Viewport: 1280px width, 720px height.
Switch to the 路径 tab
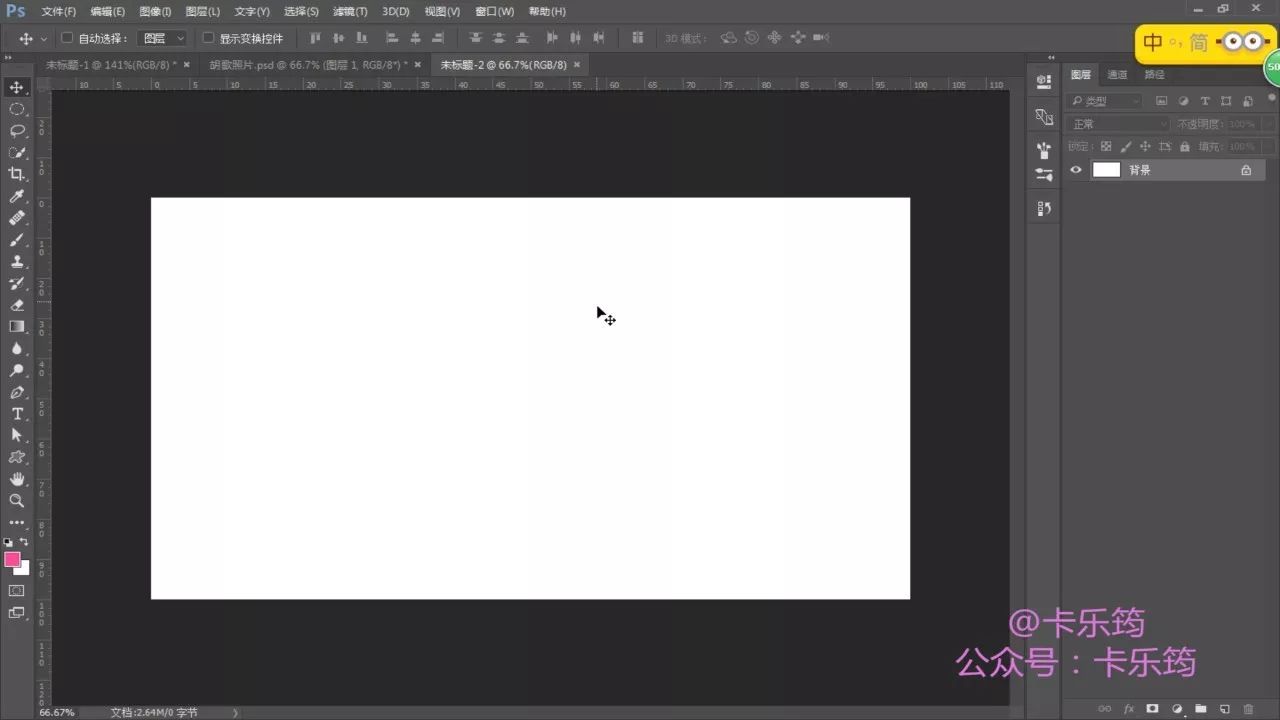point(1154,74)
